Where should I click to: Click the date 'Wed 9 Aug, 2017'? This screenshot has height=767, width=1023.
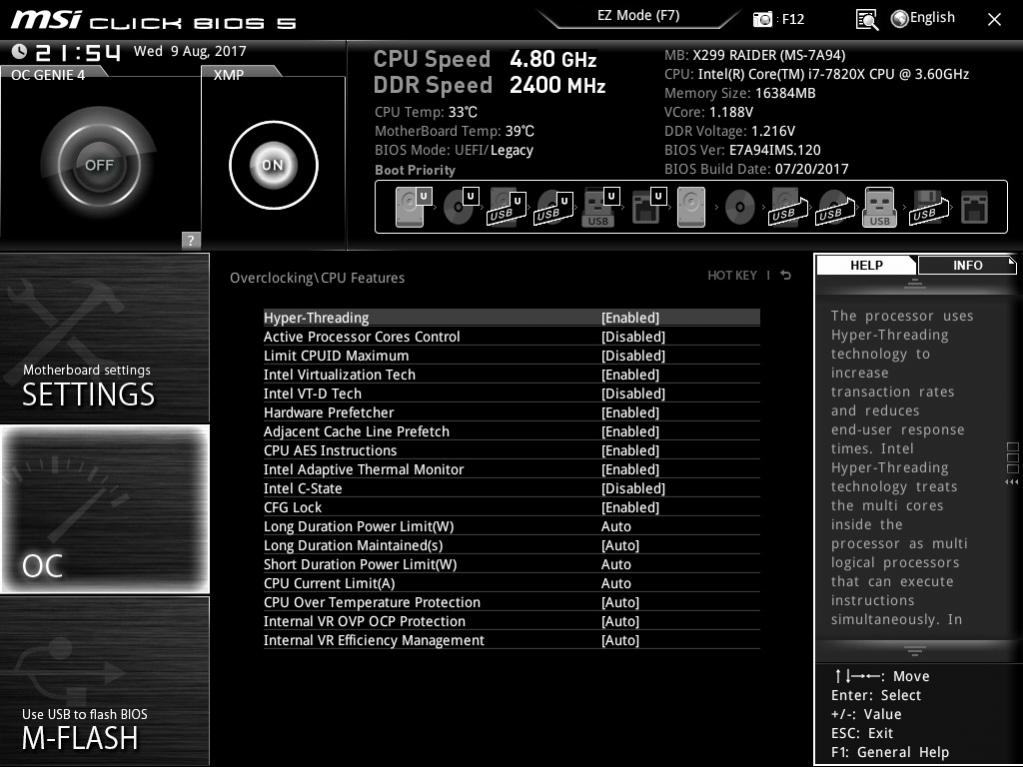point(190,51)
